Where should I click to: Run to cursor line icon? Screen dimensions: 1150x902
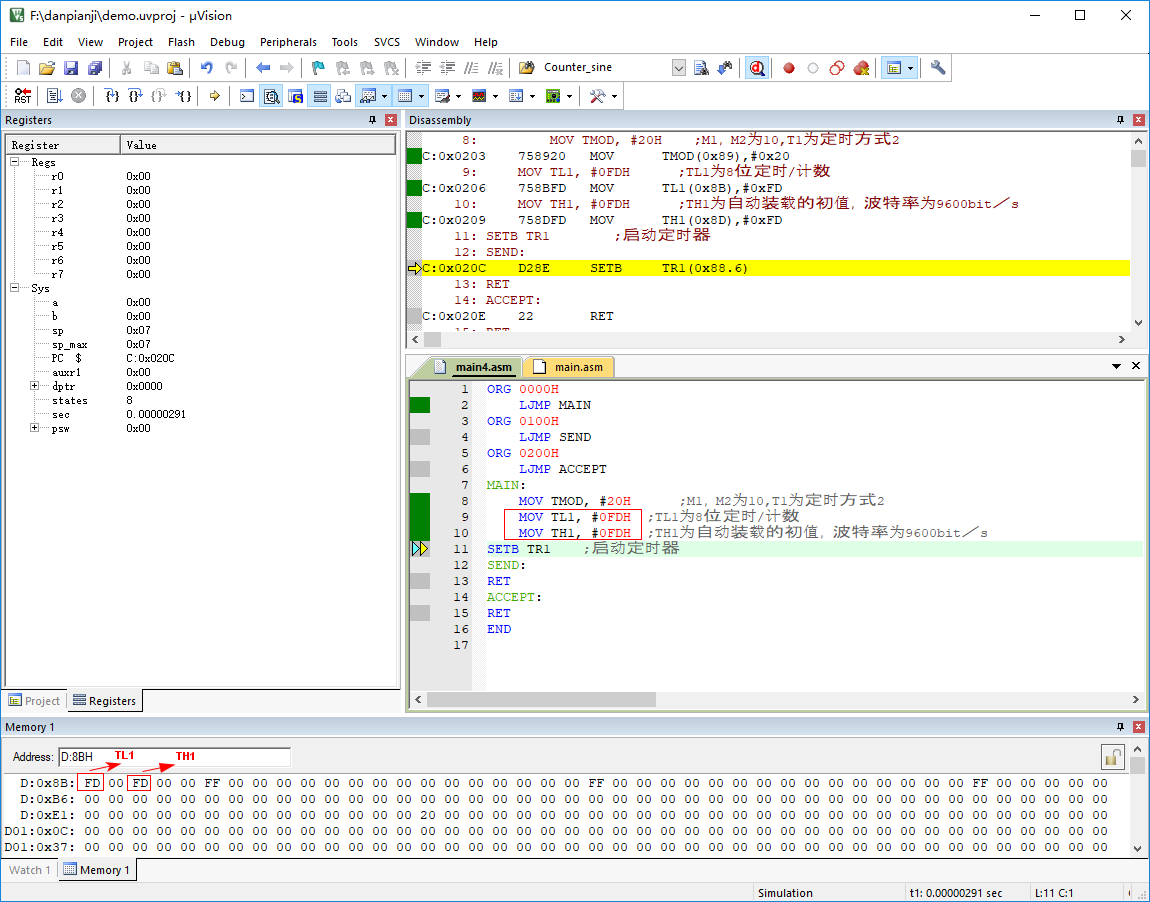point(183,96)
